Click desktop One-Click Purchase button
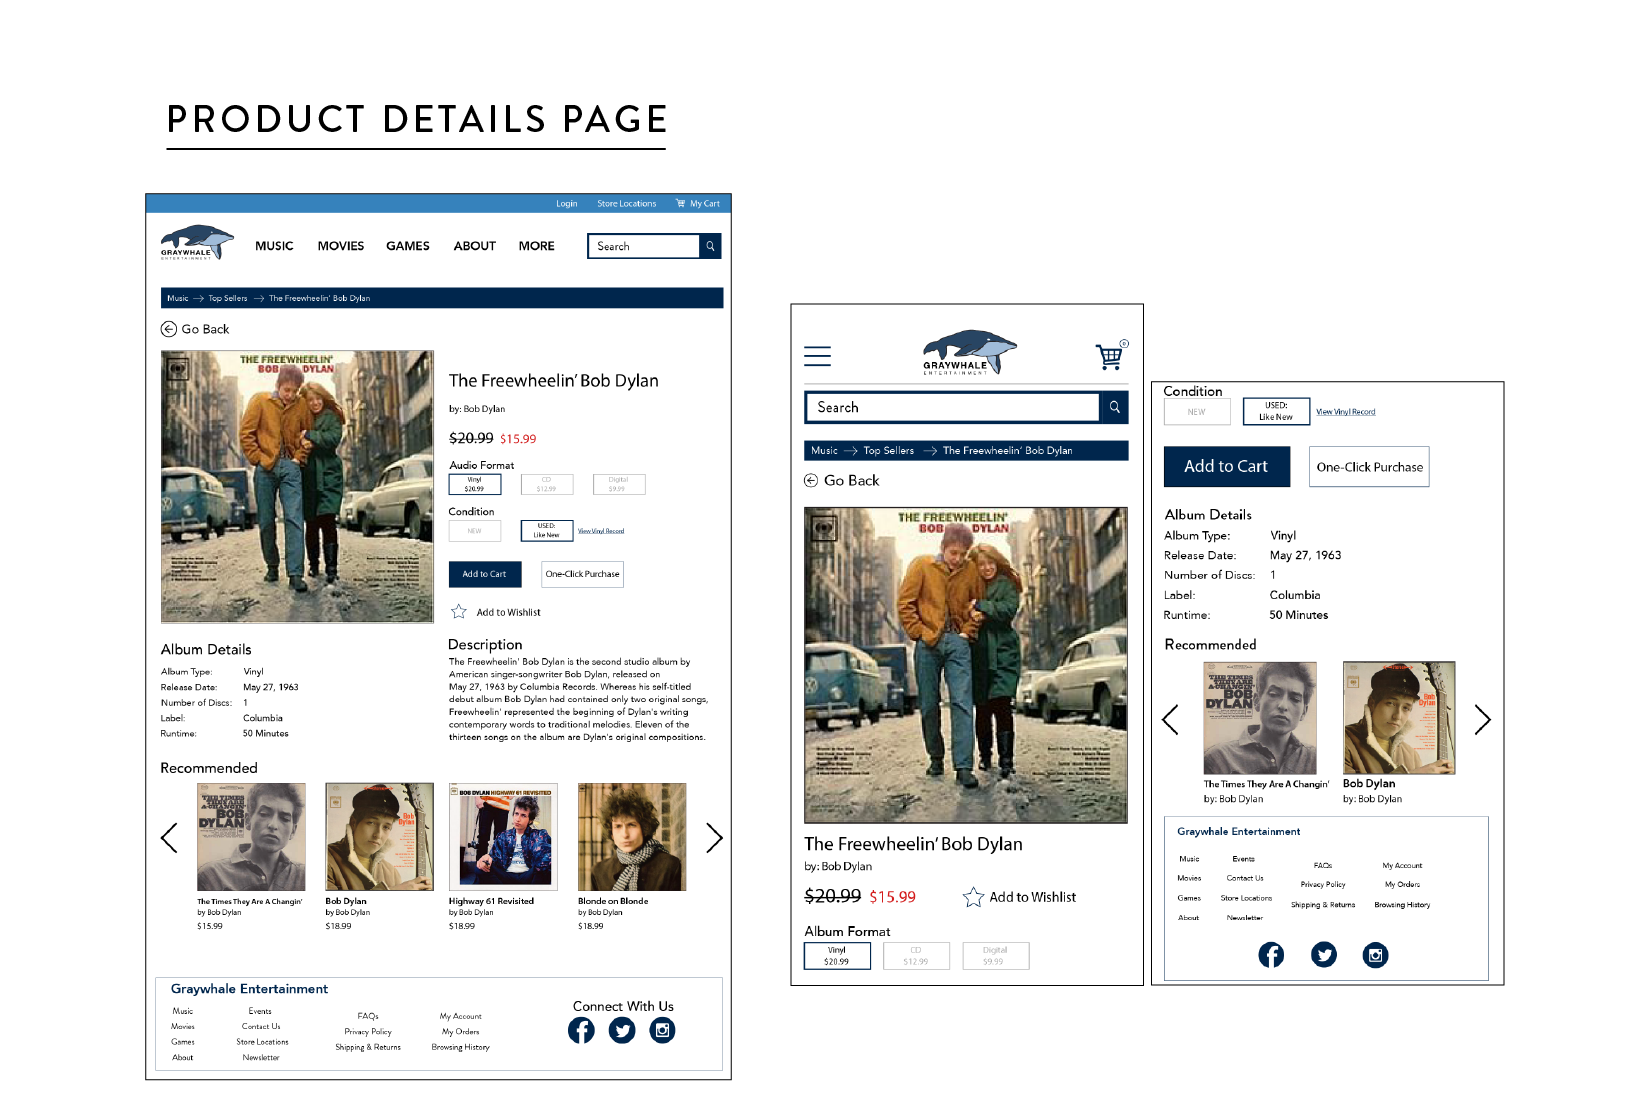 click(x=583, y=574)
